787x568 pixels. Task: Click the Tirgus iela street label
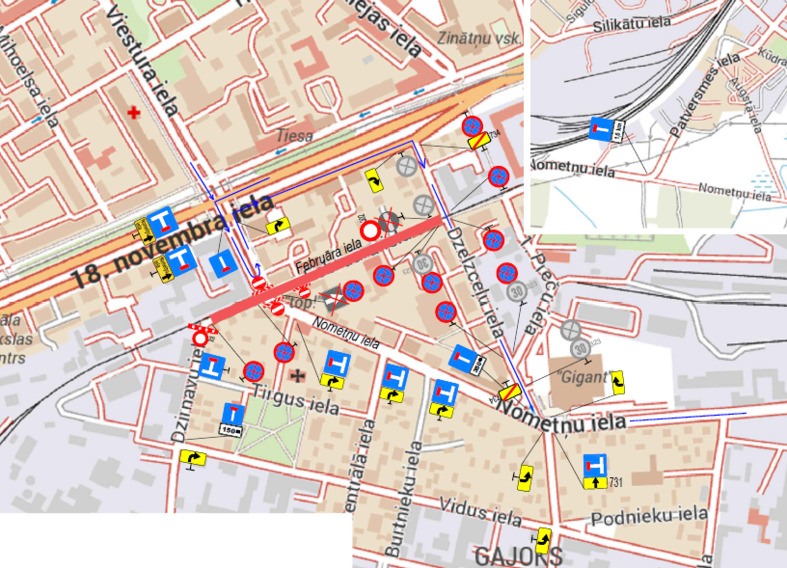[295, 399]
